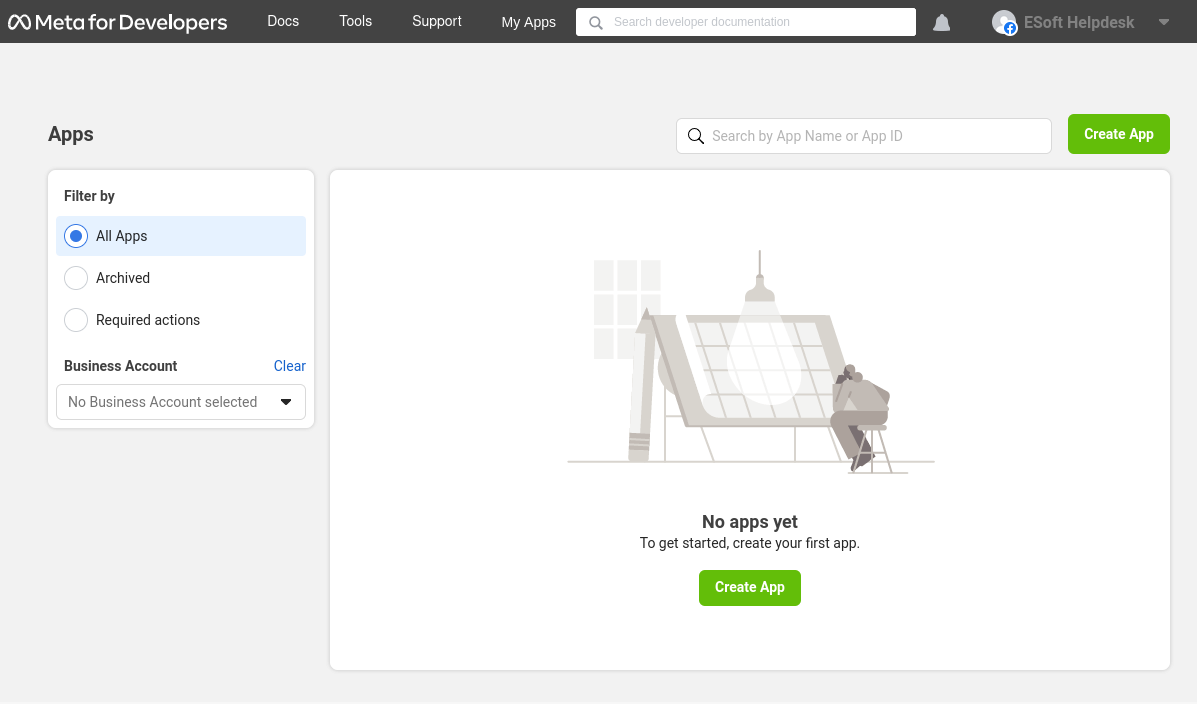Click magnifier icon in documentation search
The image size is (1197, 704).
596,22
